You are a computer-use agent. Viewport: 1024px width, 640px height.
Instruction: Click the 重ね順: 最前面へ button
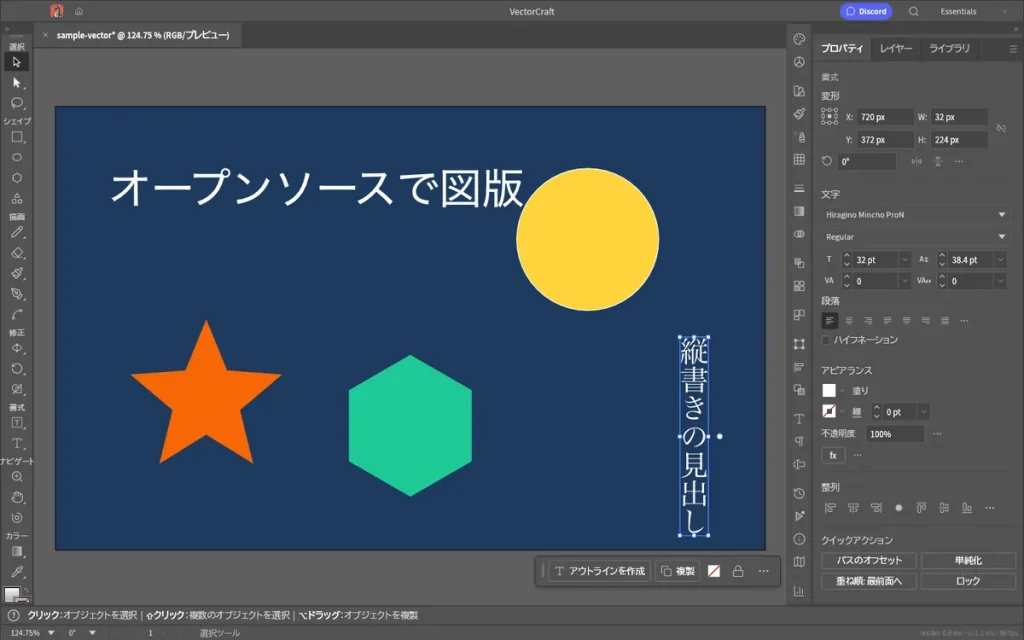tap(869, 581)
